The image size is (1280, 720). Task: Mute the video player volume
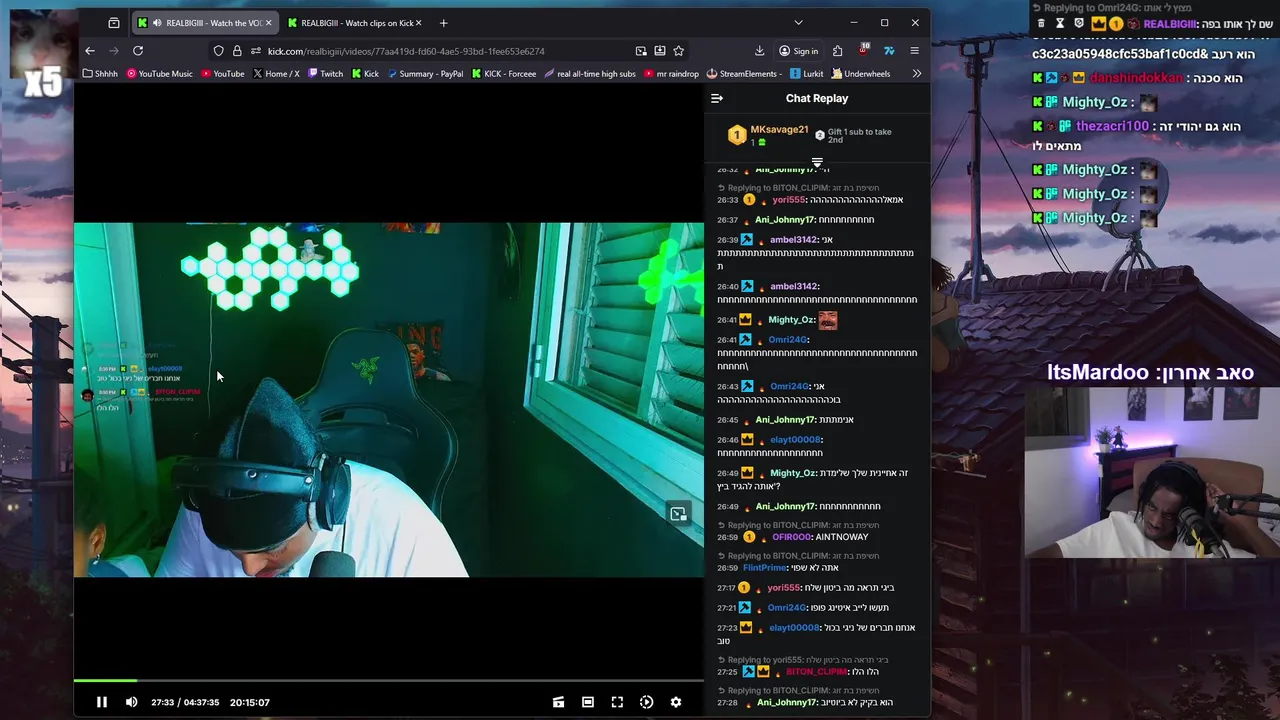click(131, 702)
